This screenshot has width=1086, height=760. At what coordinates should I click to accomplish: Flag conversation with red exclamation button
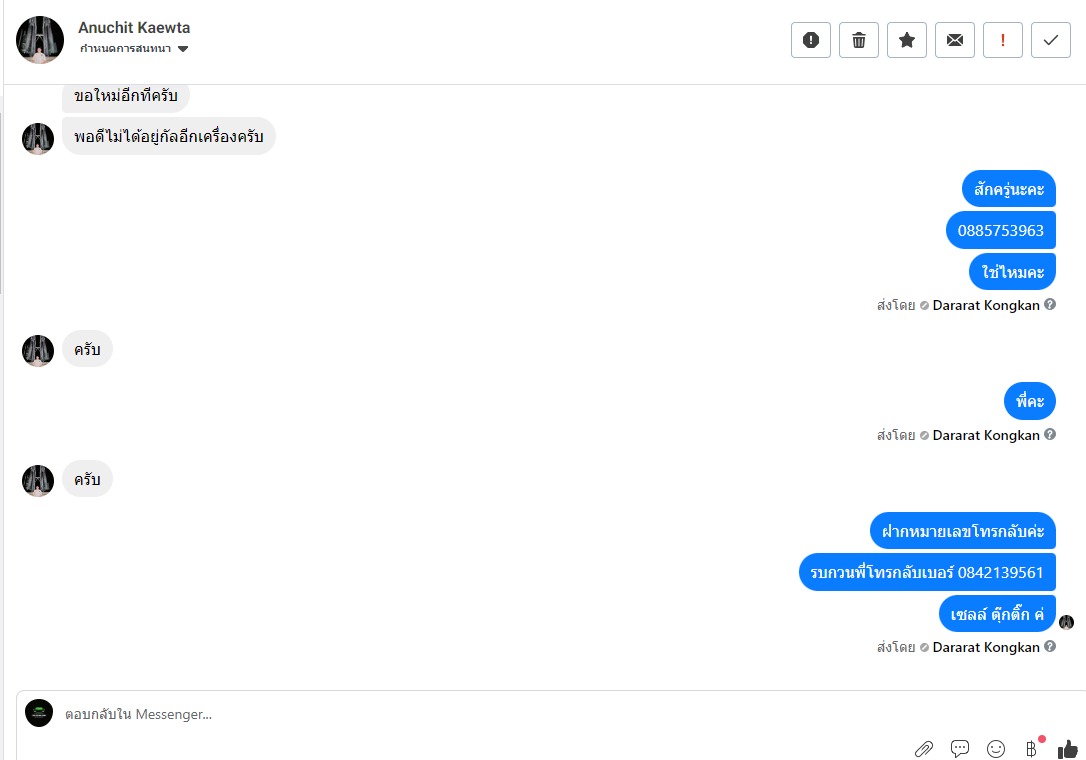click(x=1002, y=40)
